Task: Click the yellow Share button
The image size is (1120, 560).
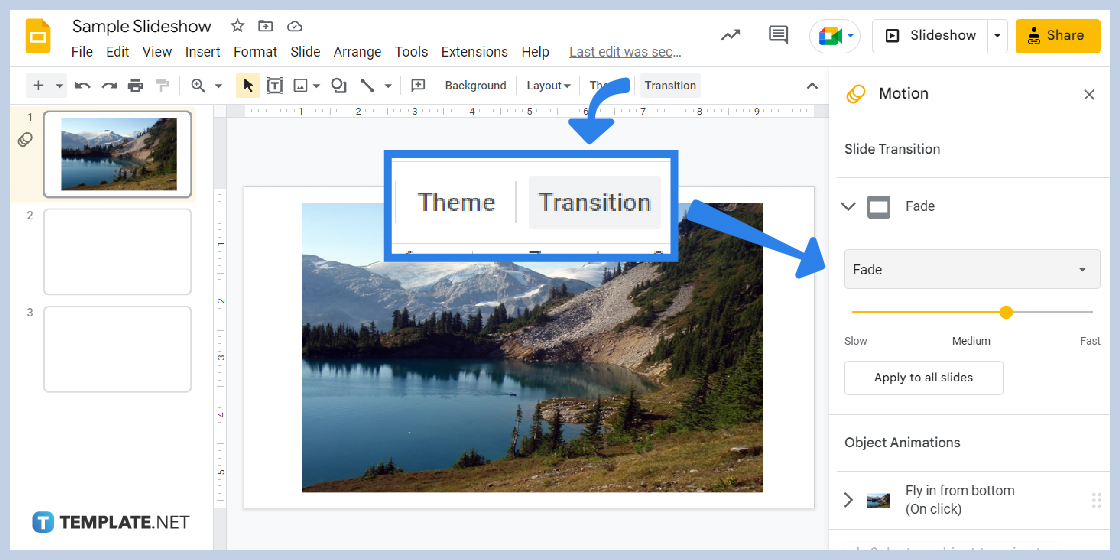Action: click(x=1058, y=36)
